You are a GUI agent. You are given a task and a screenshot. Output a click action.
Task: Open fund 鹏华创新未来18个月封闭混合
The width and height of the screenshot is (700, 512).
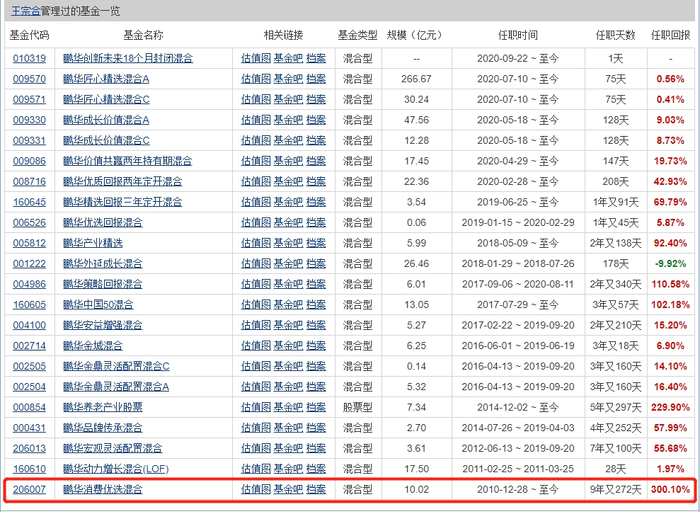128,58
